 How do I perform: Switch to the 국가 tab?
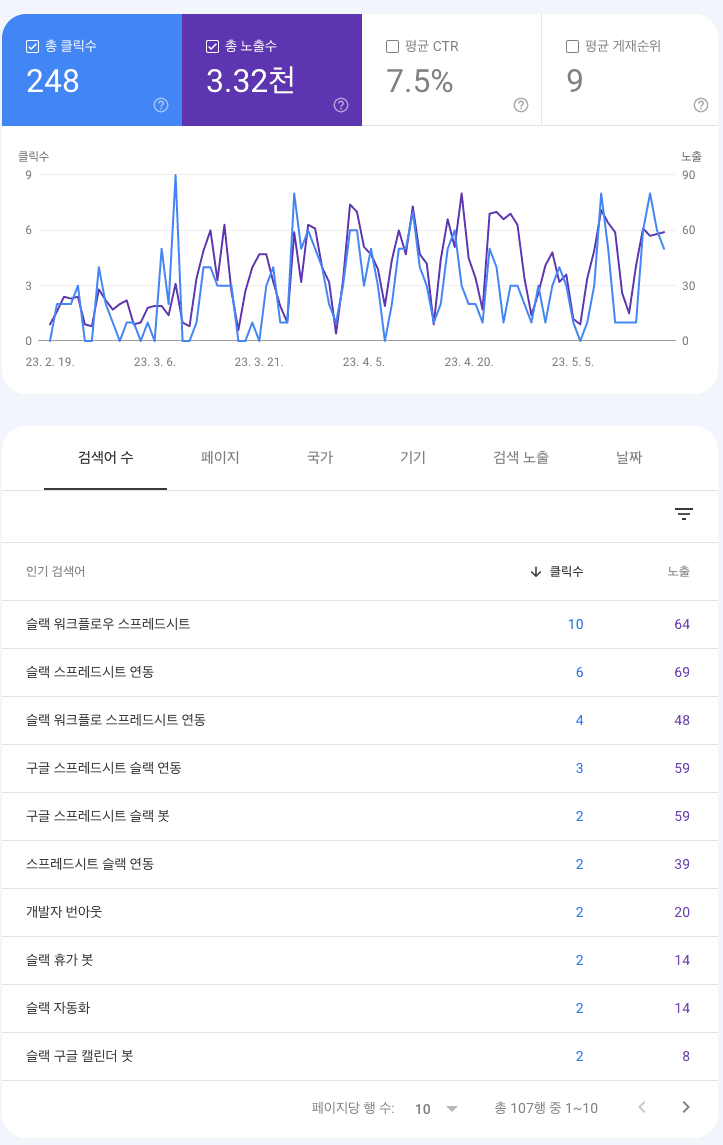tap(320, 458)
